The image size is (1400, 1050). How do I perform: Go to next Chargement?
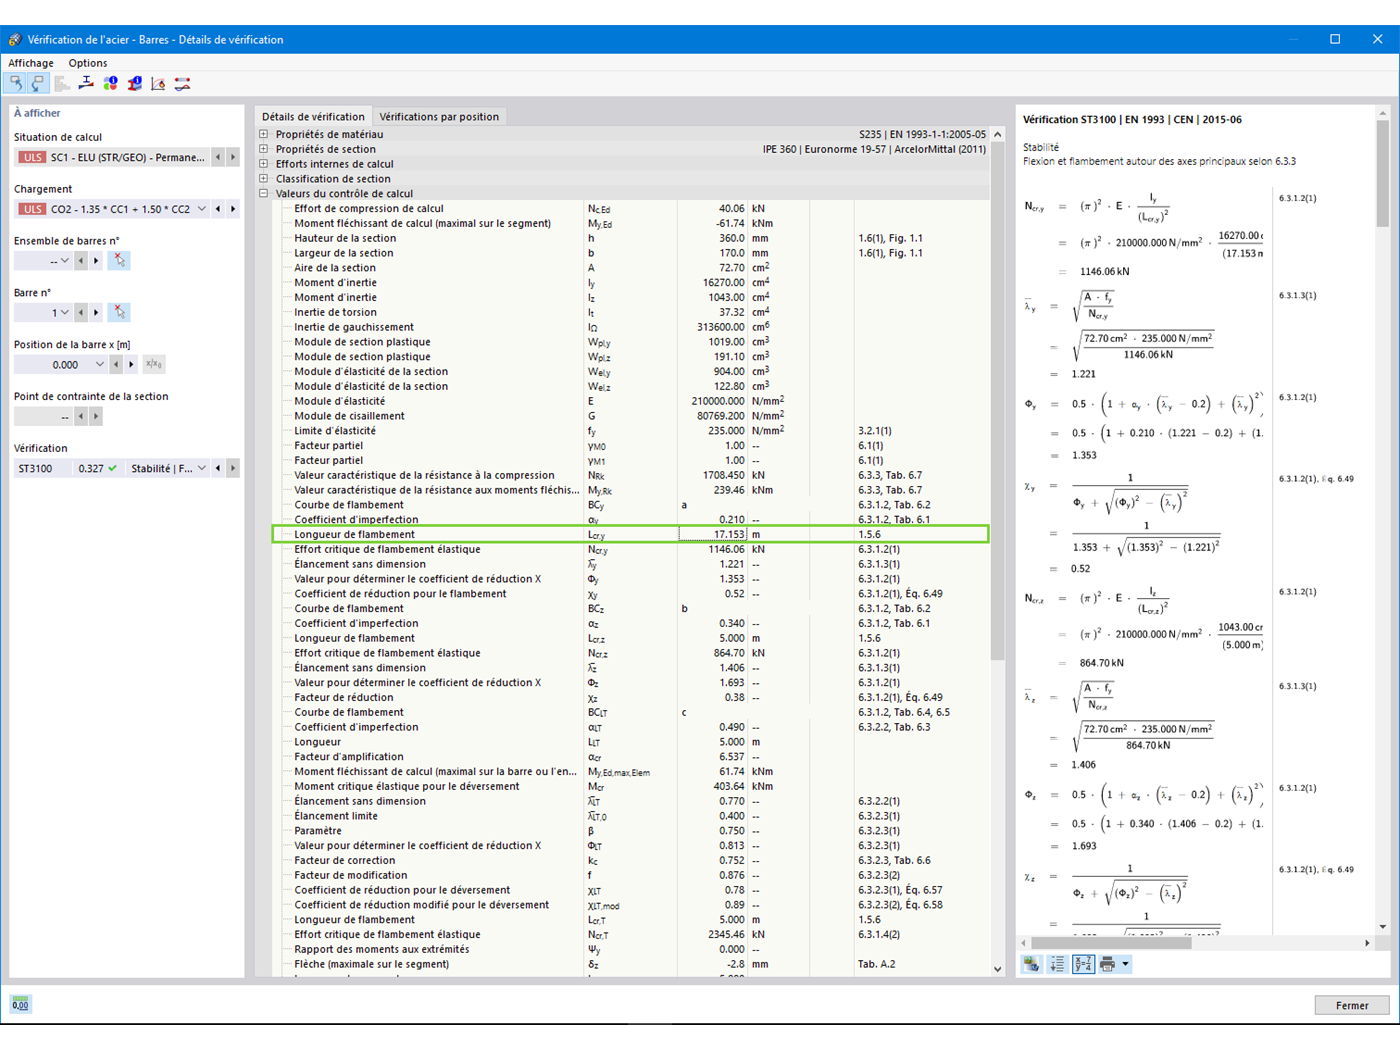click(233, 209)
